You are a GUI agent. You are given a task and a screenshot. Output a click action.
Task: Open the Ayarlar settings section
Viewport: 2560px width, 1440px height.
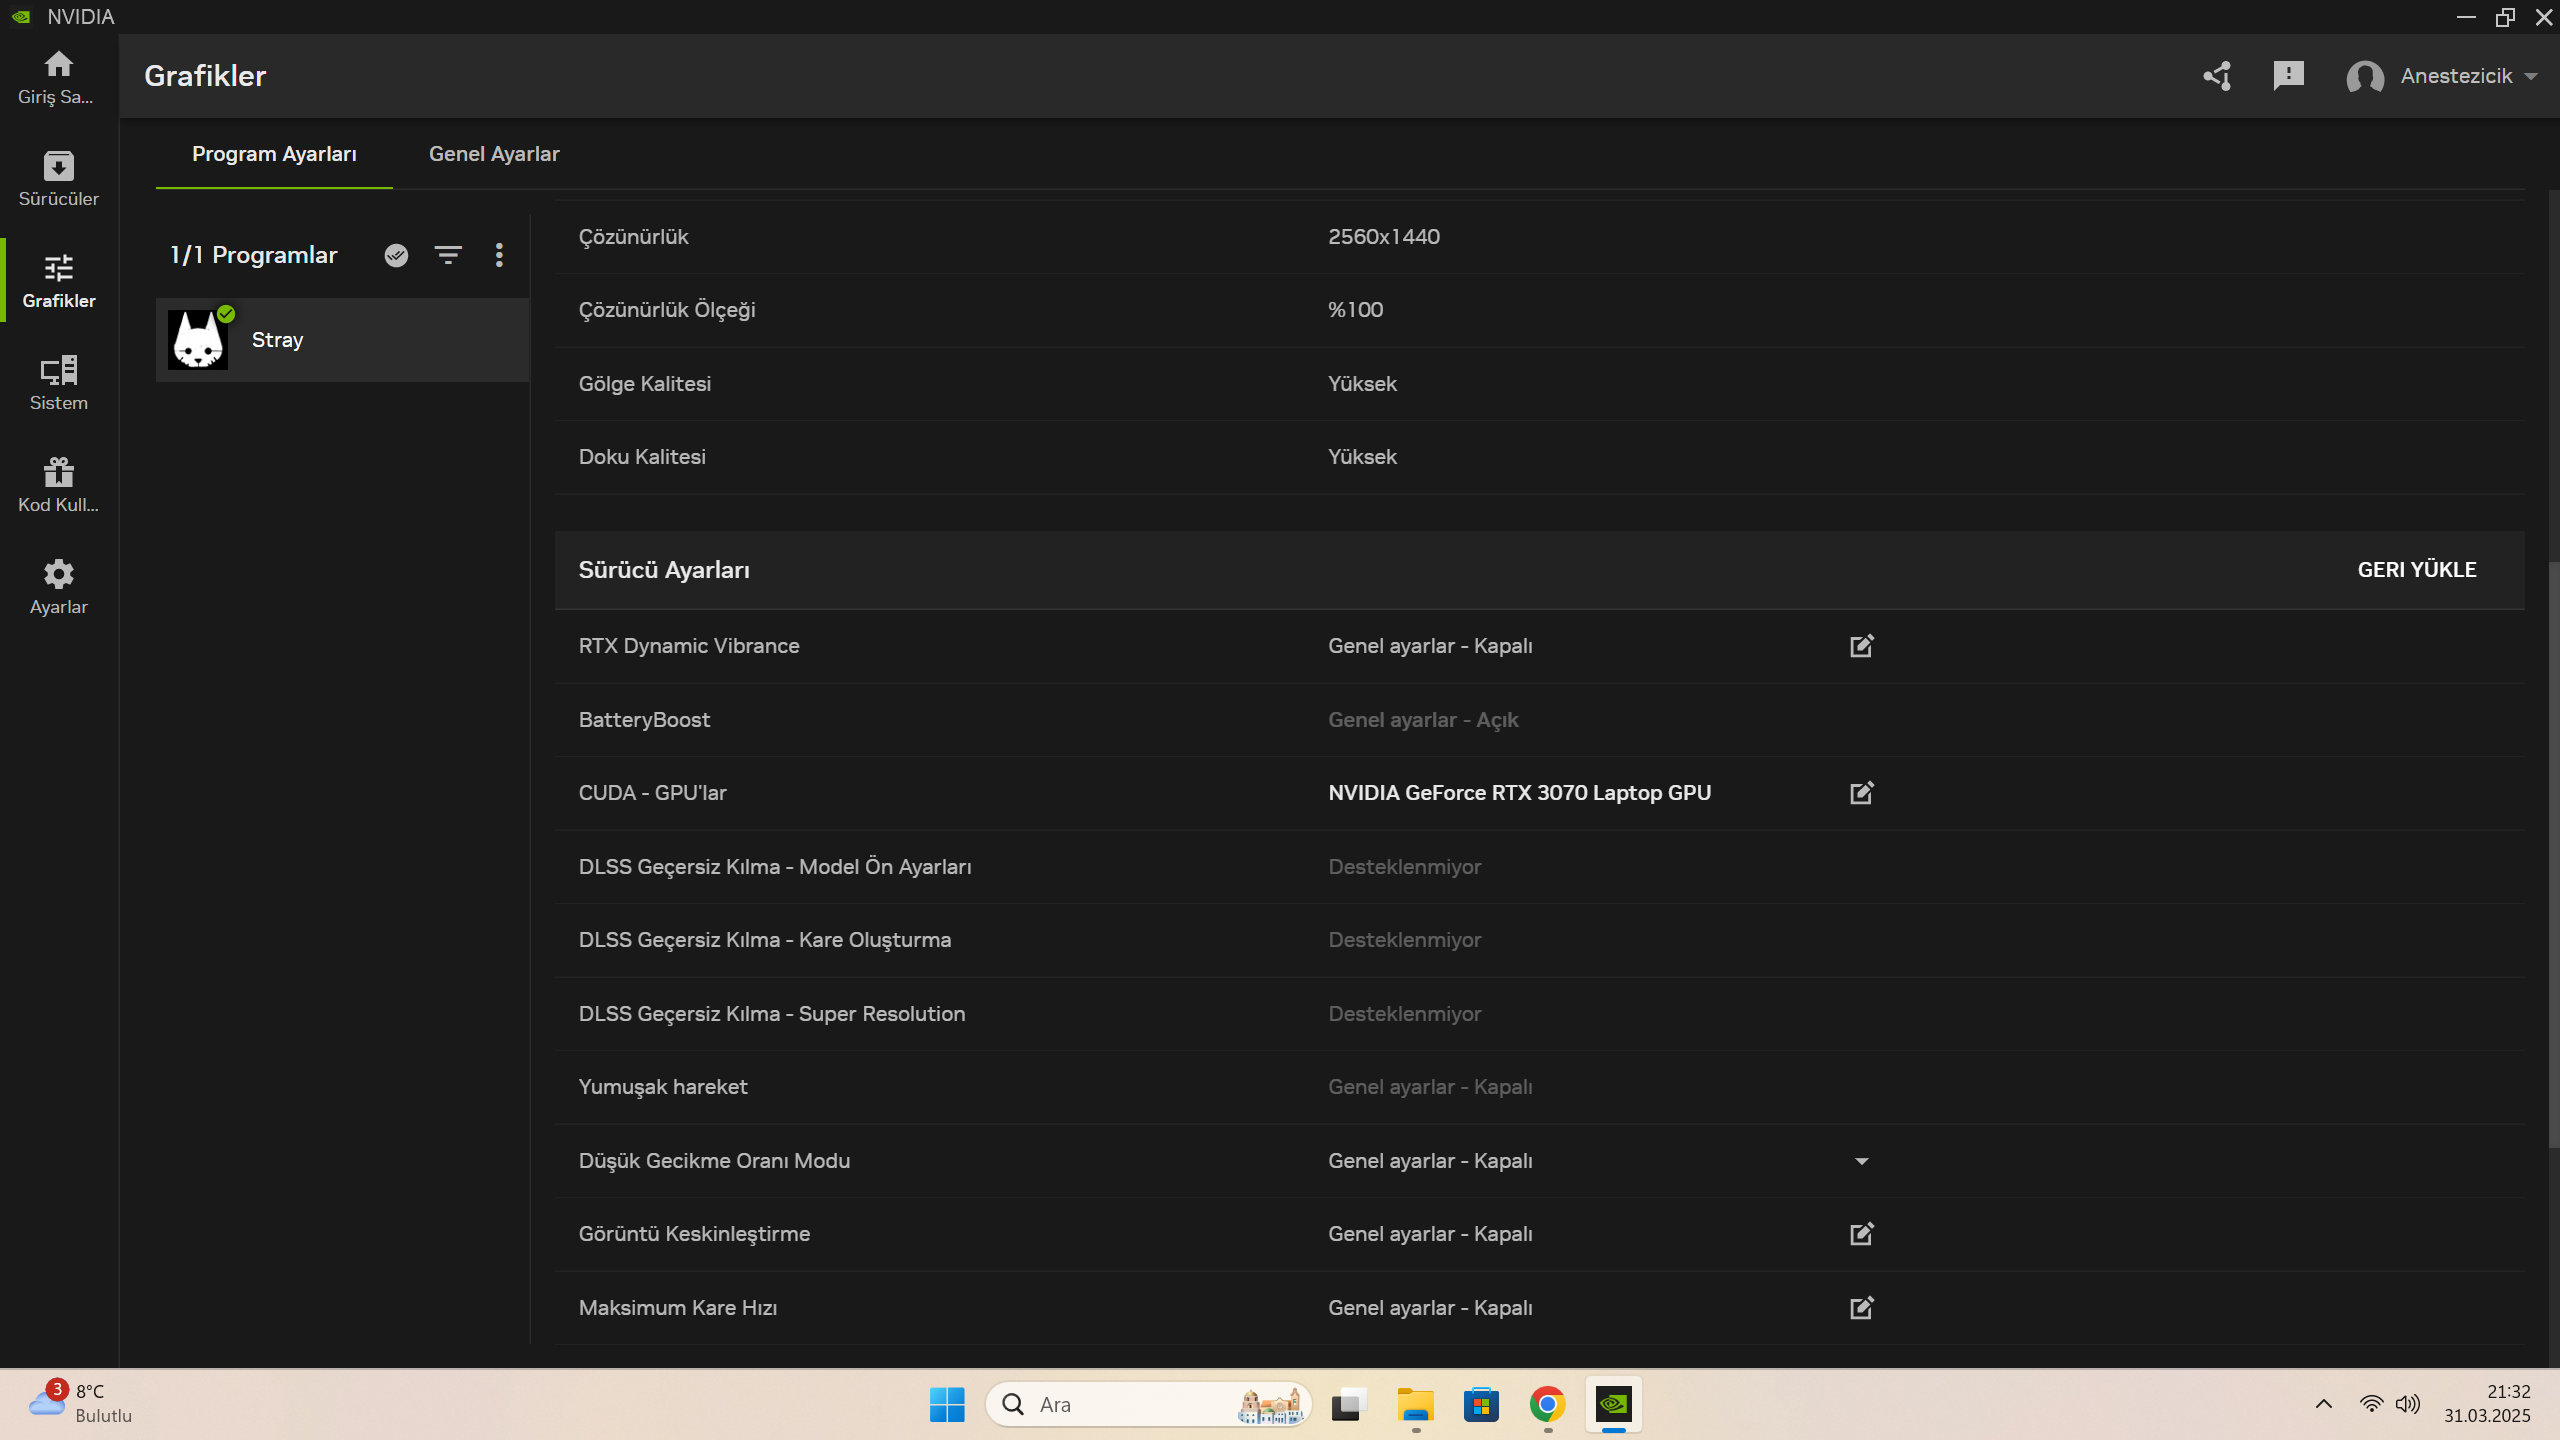(x=58, y=587)
